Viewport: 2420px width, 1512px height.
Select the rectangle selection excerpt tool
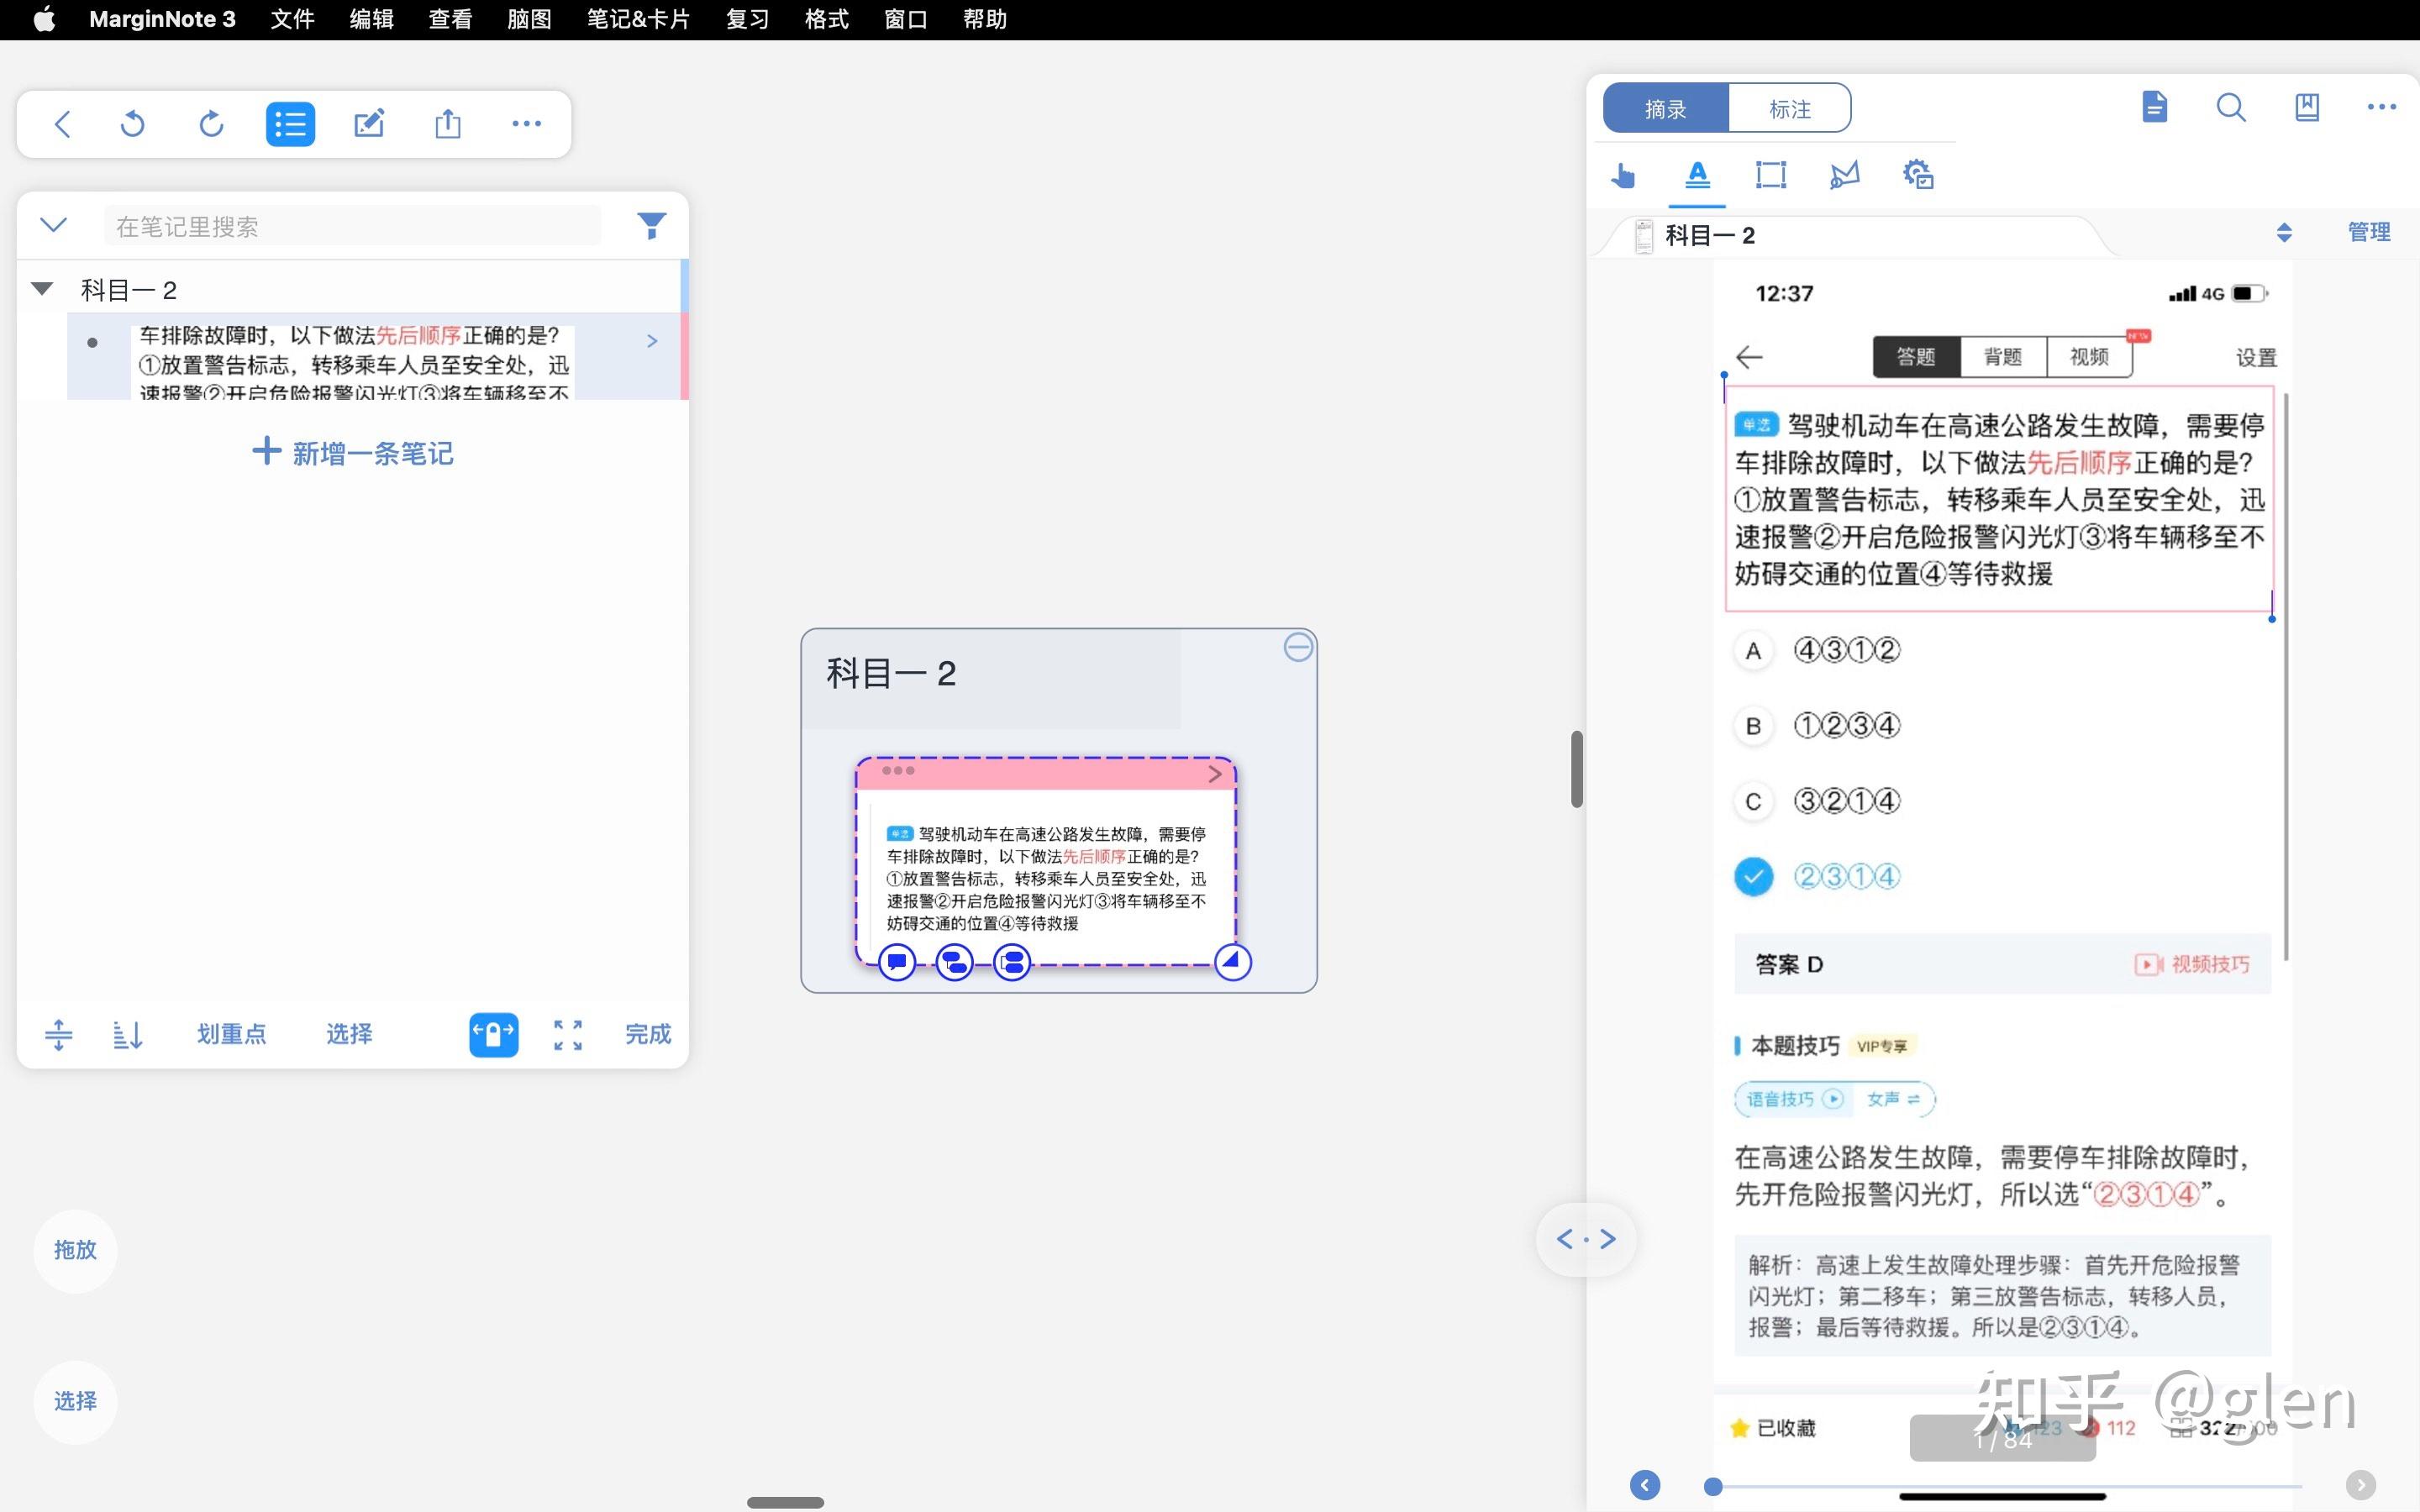1771,175
